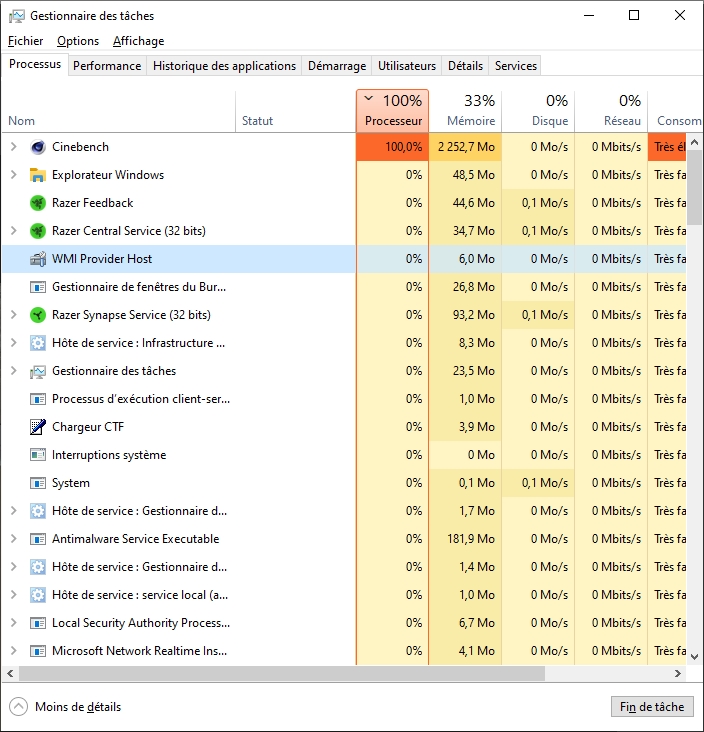Click the WMI Provider Host icon
The width and height of the screenshot is (704, 732).
(38, 259)
